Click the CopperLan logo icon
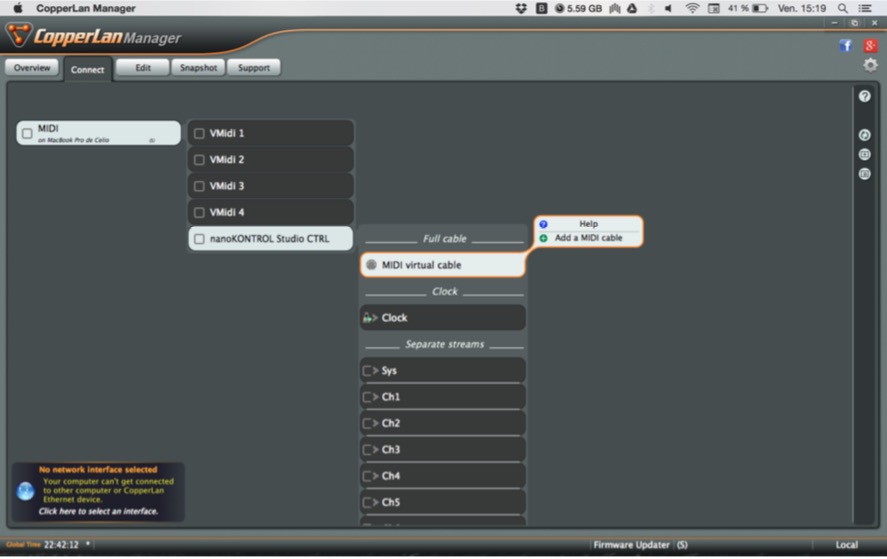The height and width of the screenshot is (559, 887). point(18,36)
